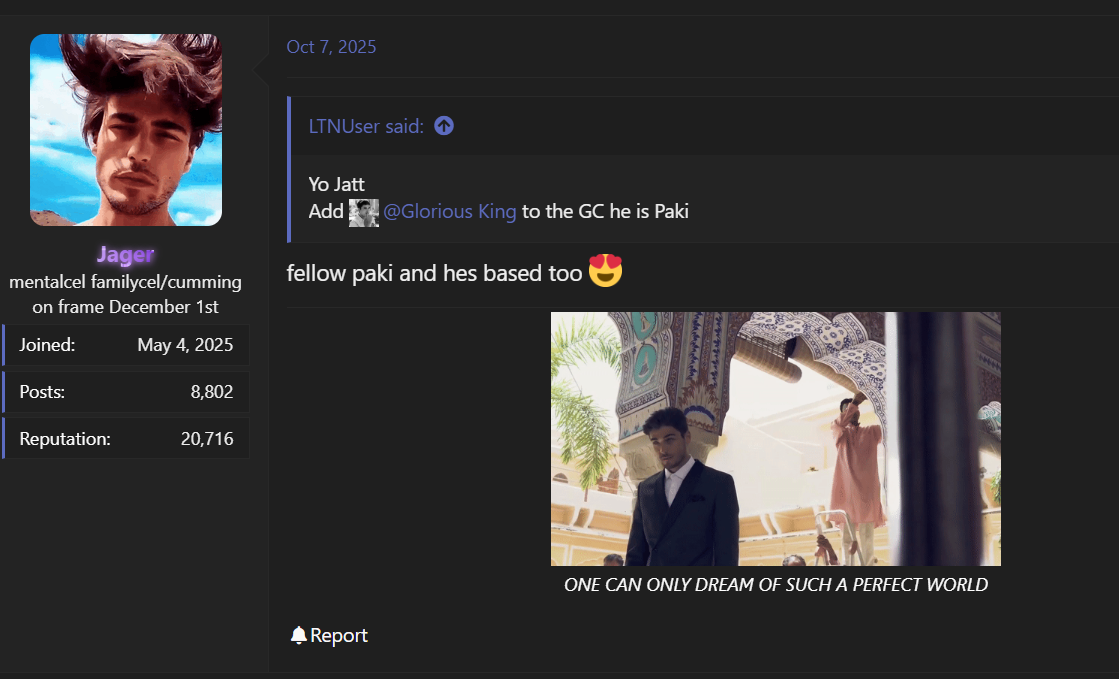Click the Posts count 8,802
Image resolution: width=1119 pixels, height=679 pixels.
click(211, 392)
